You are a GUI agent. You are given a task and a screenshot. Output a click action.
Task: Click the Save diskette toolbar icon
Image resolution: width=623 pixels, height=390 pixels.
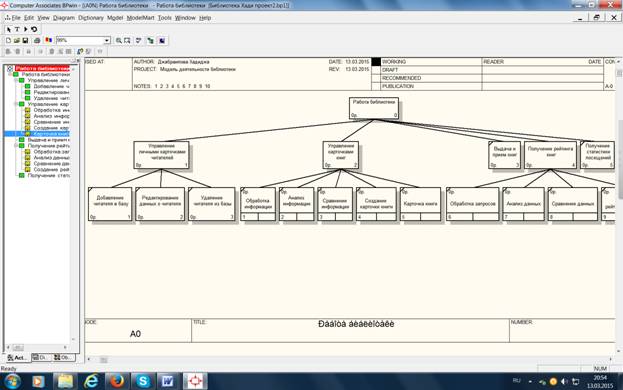25,41
